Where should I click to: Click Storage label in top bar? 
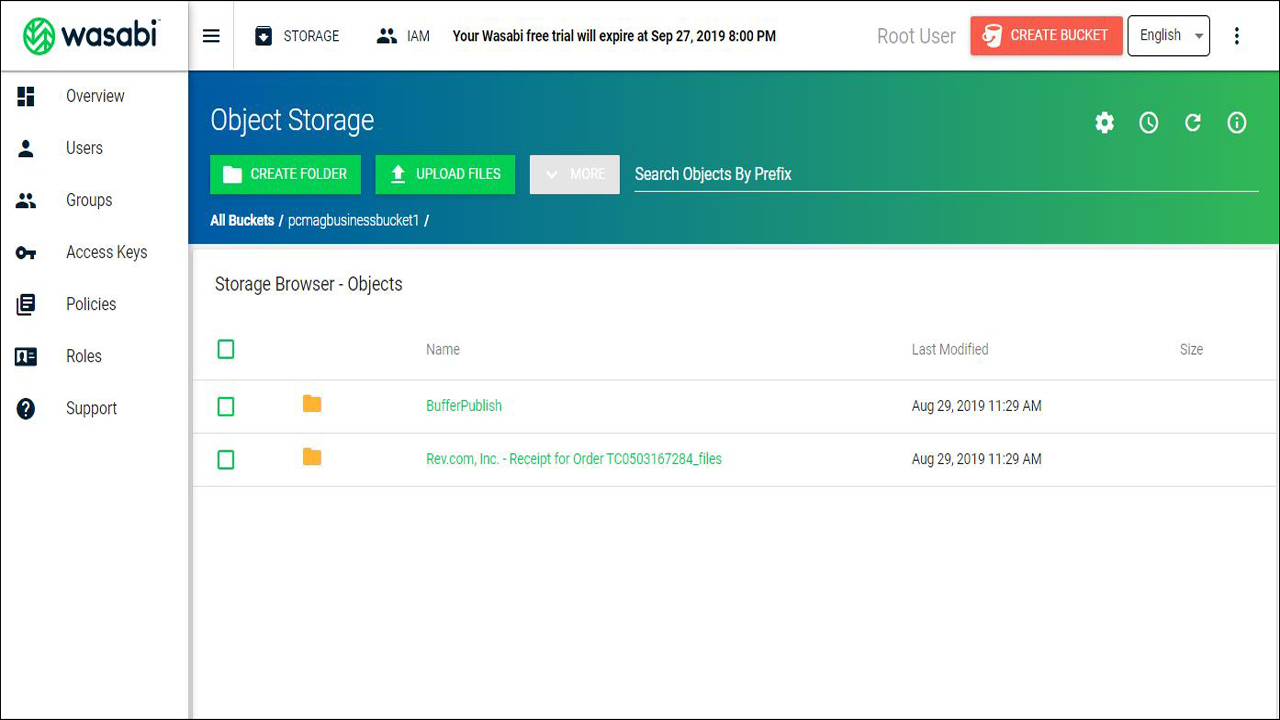[311, 36]
